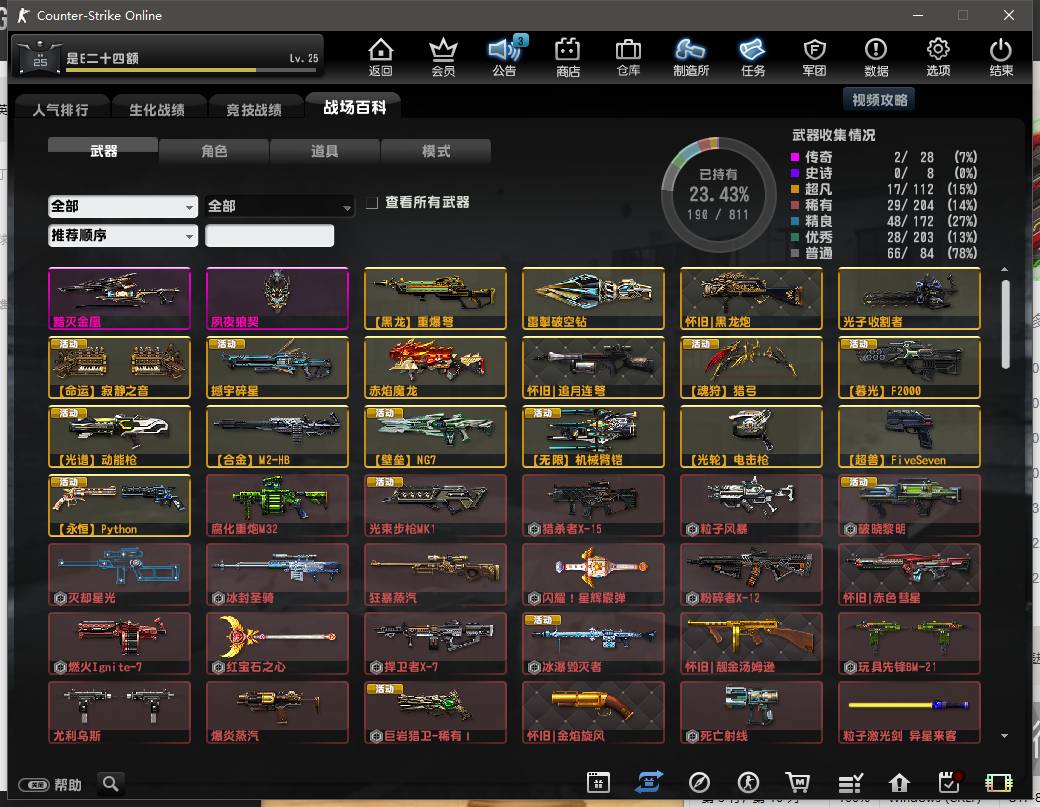Click the running soldier icon in bottom bar
Image resolution: width=1040 pixels, height=807 pixels.
pyautogui.click(x=749, y=783)
